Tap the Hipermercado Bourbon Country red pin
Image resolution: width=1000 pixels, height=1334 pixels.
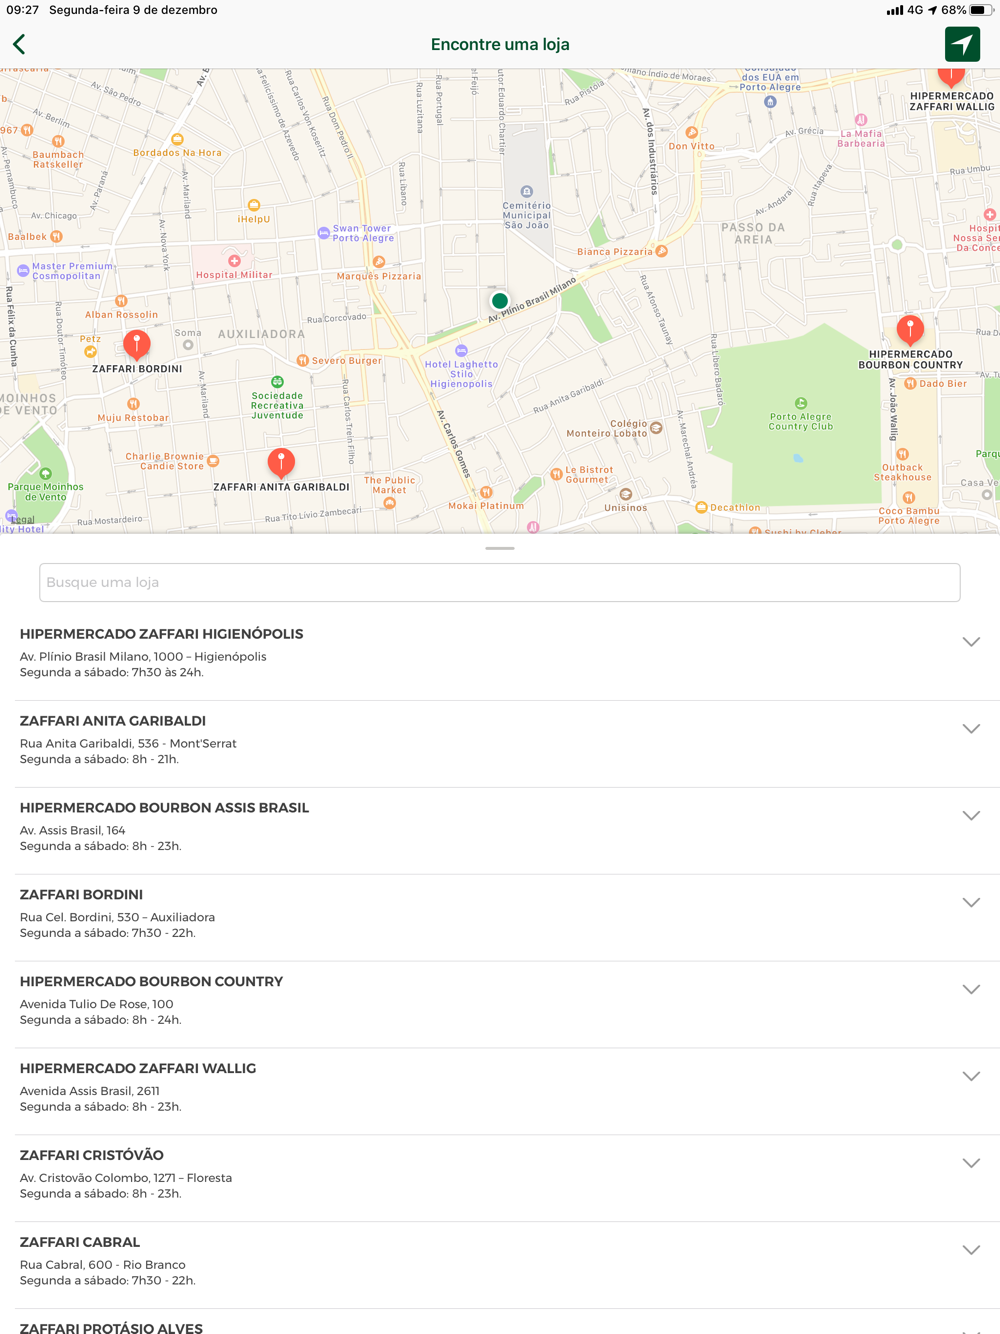coord(910,329)
